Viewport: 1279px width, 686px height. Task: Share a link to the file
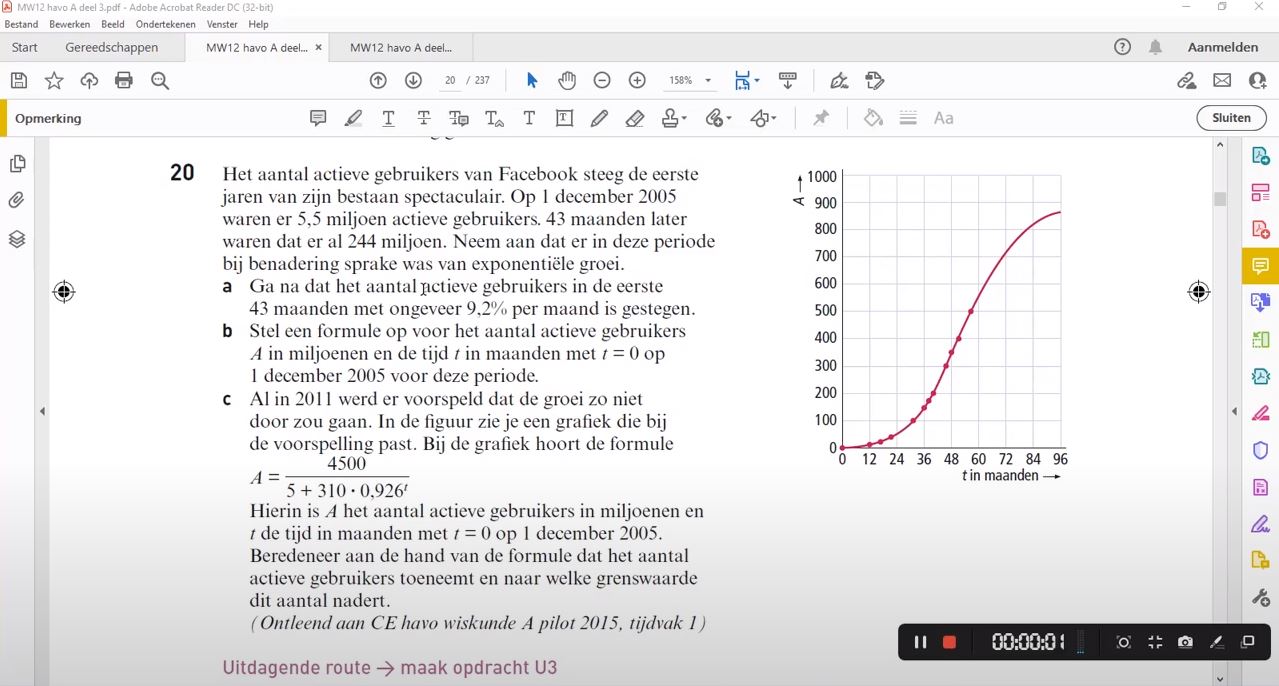point(1186,81)
